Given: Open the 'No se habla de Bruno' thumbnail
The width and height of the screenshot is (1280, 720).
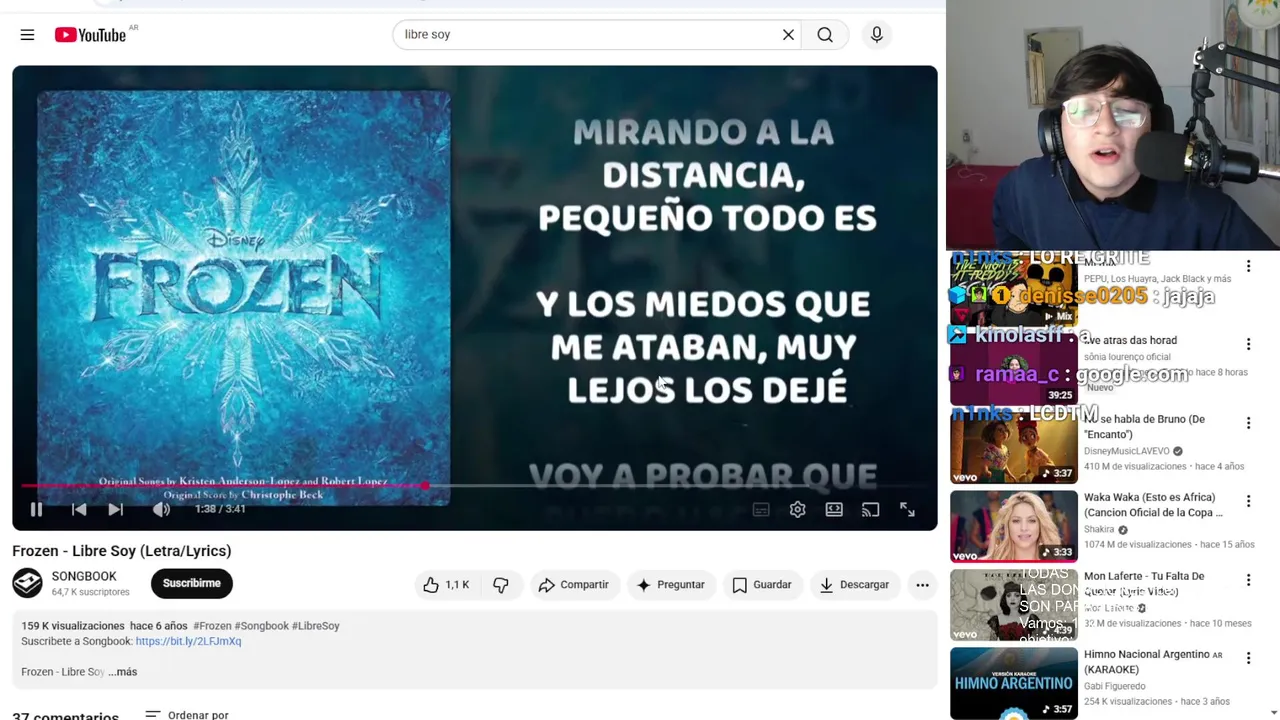Looking at the screenshot, I should [x=1014, y=448].
